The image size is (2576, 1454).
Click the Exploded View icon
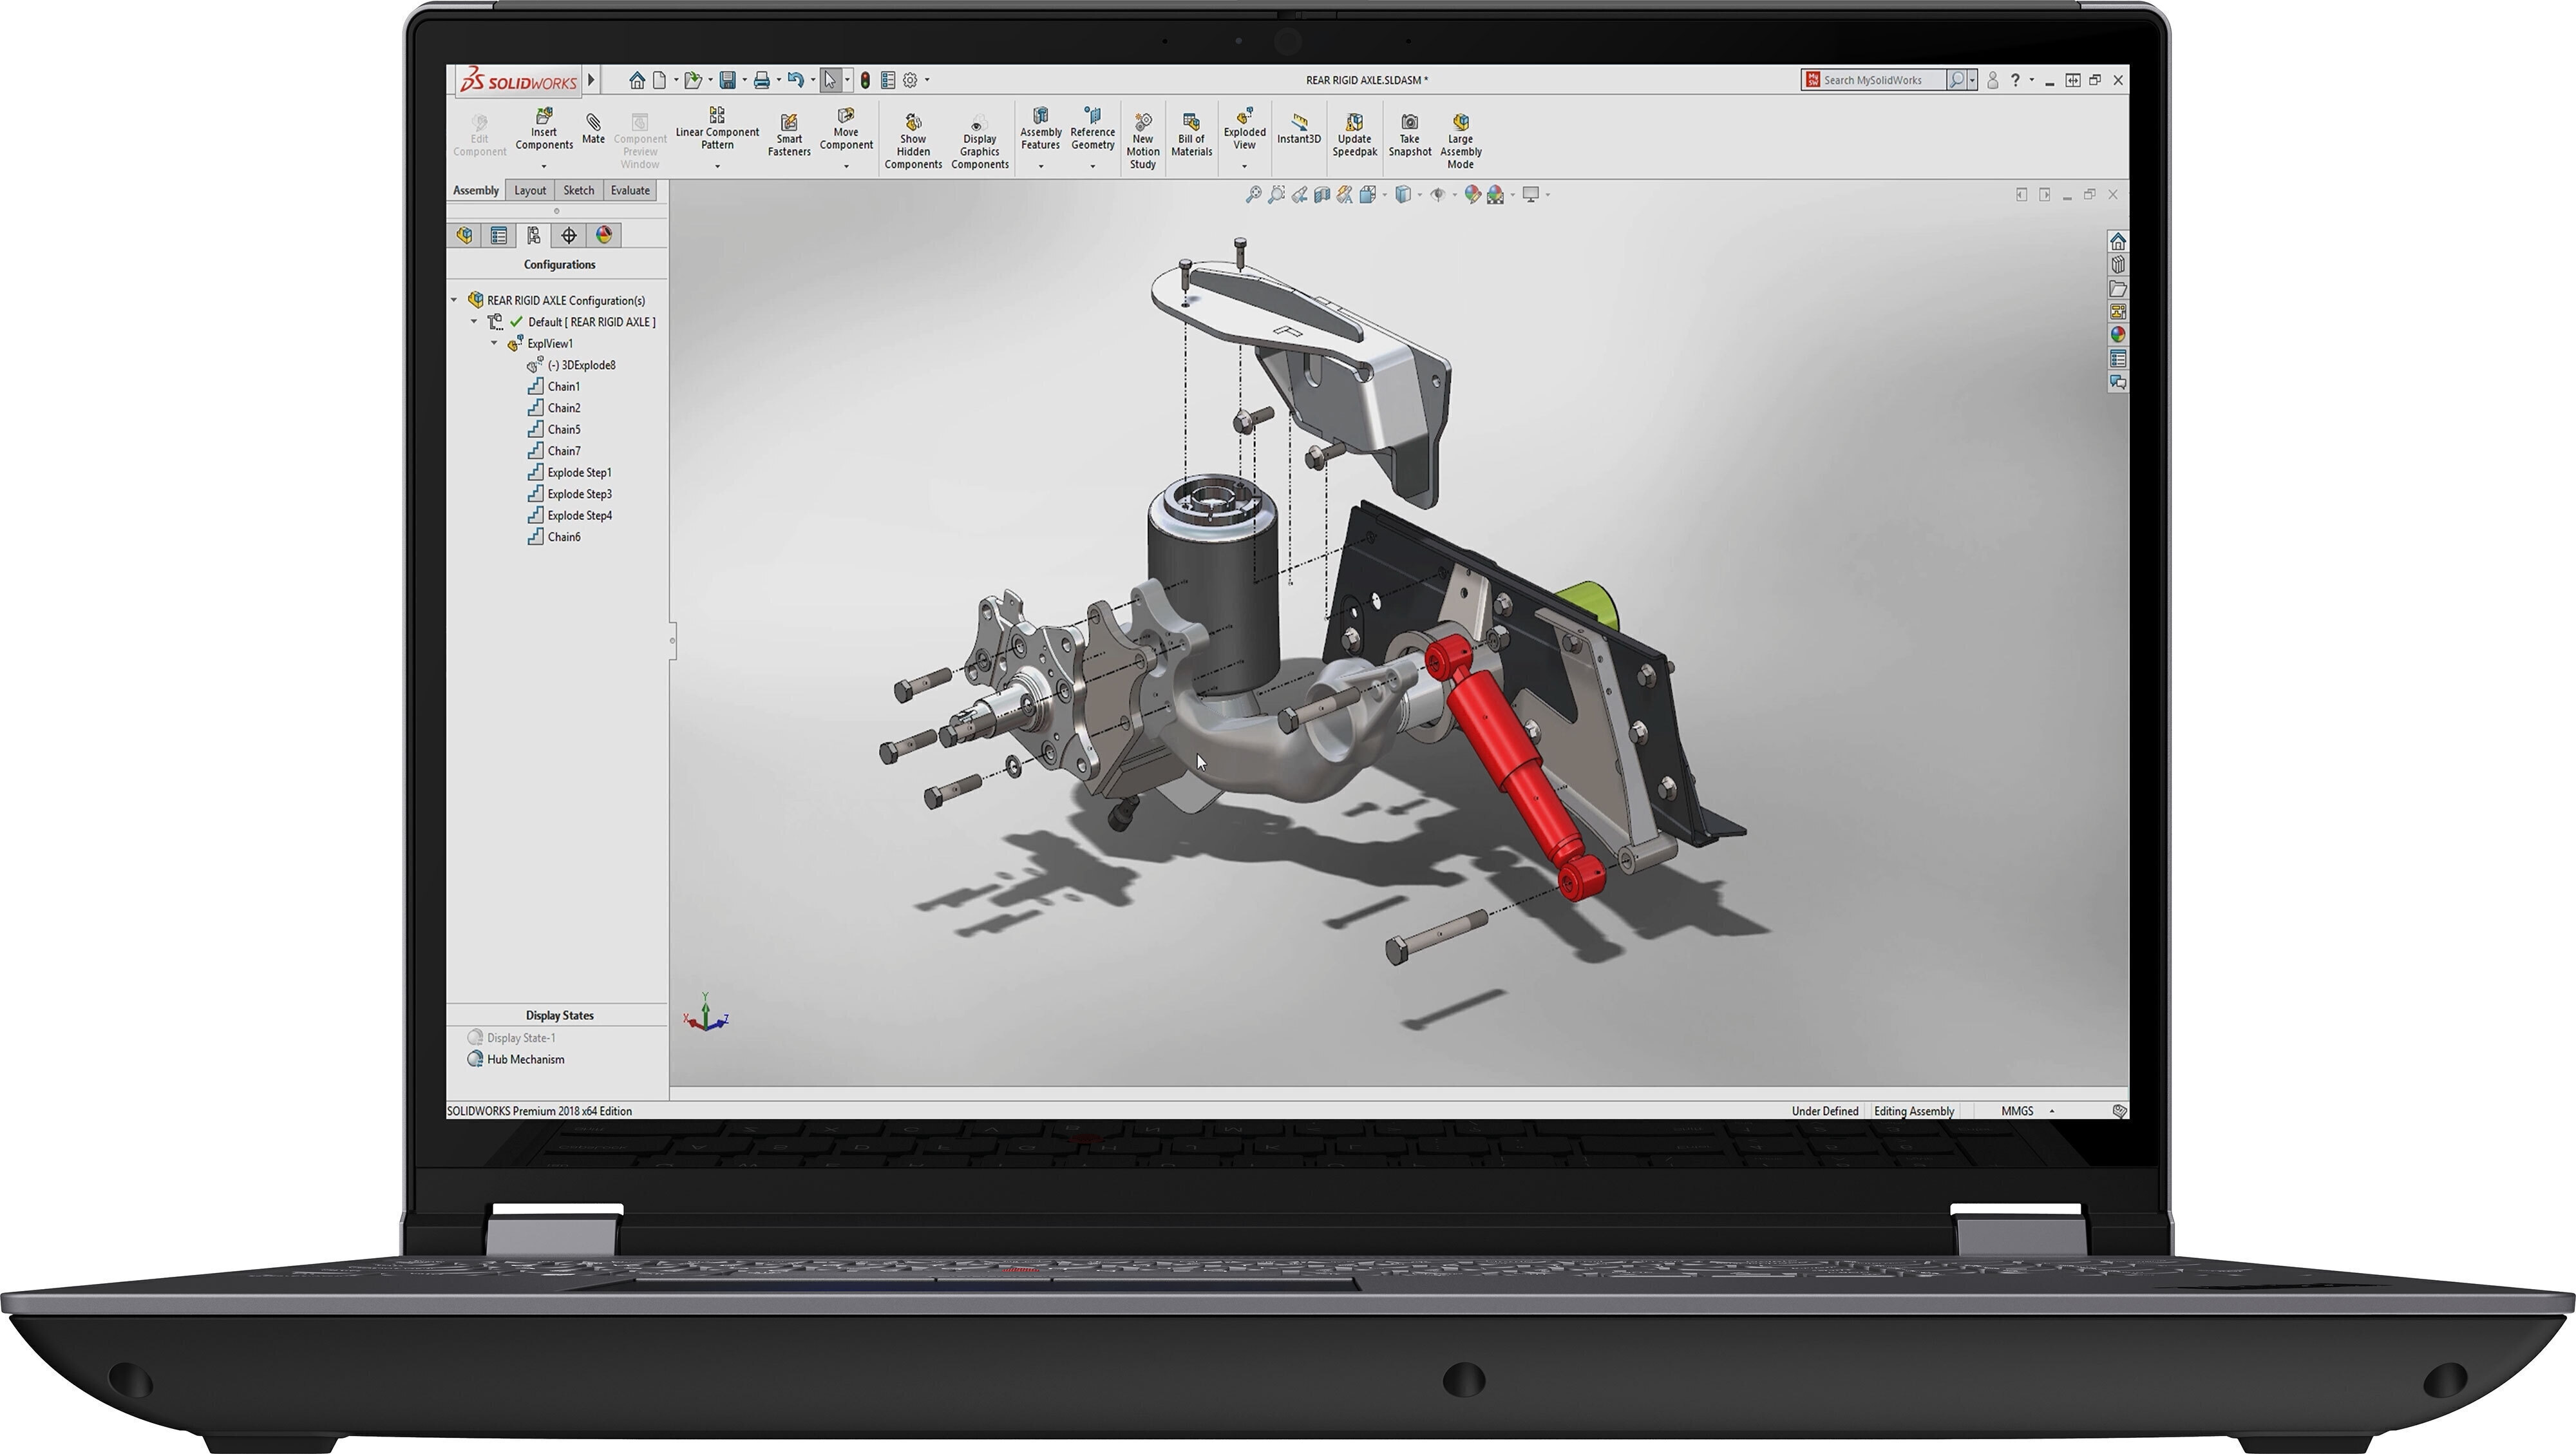(1244, 116)
